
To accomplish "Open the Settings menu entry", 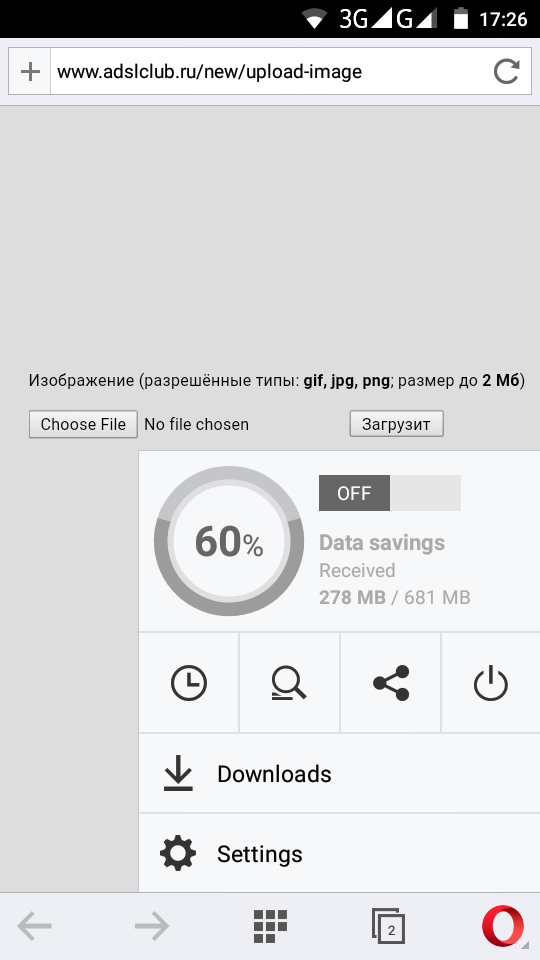I will [x=339, y=853].
